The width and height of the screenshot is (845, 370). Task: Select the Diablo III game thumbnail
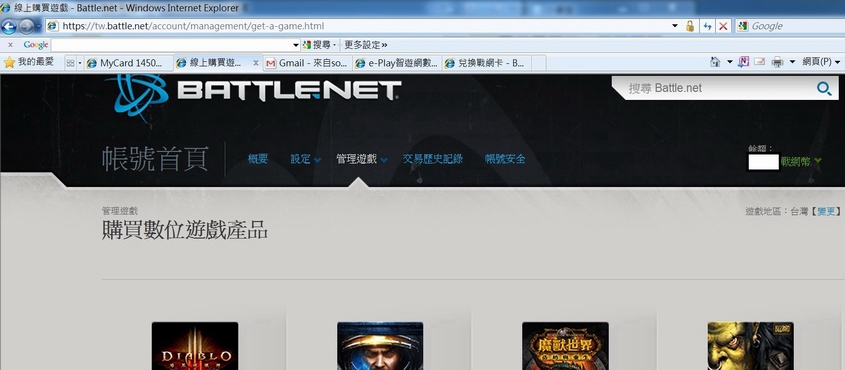tap(195, 346)
